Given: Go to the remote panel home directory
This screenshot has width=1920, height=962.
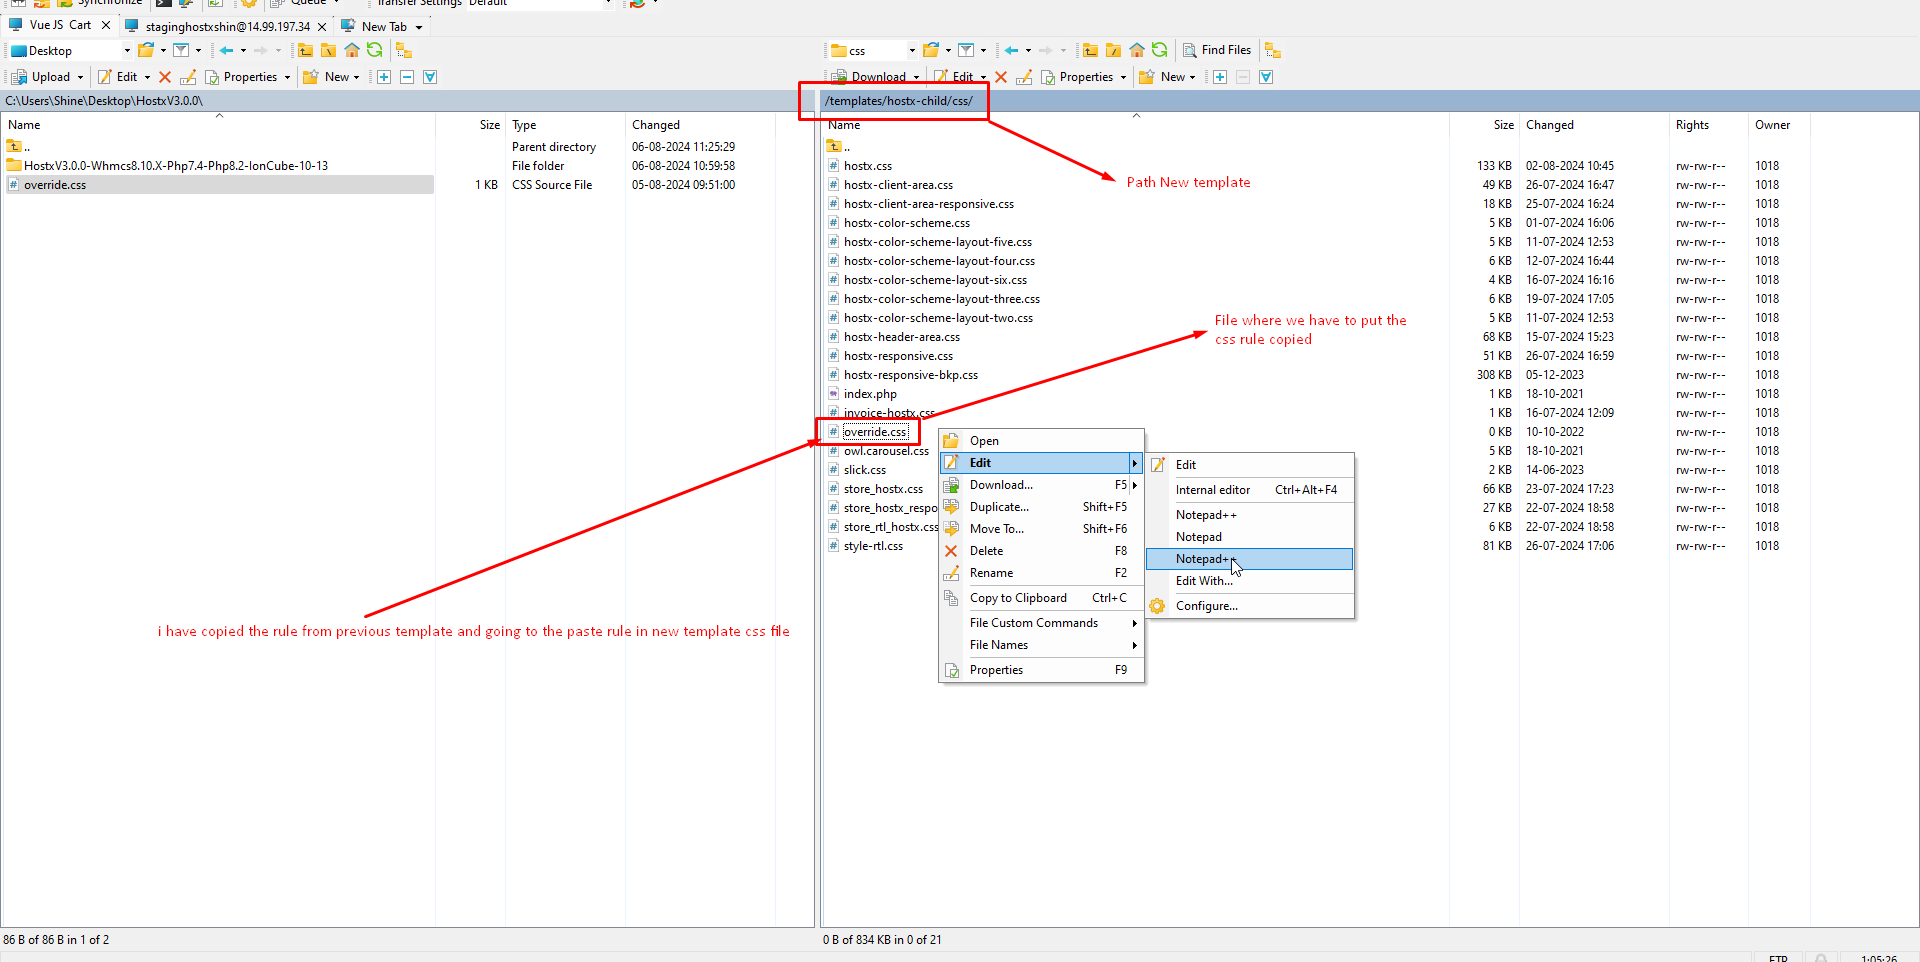Looking at the screenshot, I should click(1137, 50).
